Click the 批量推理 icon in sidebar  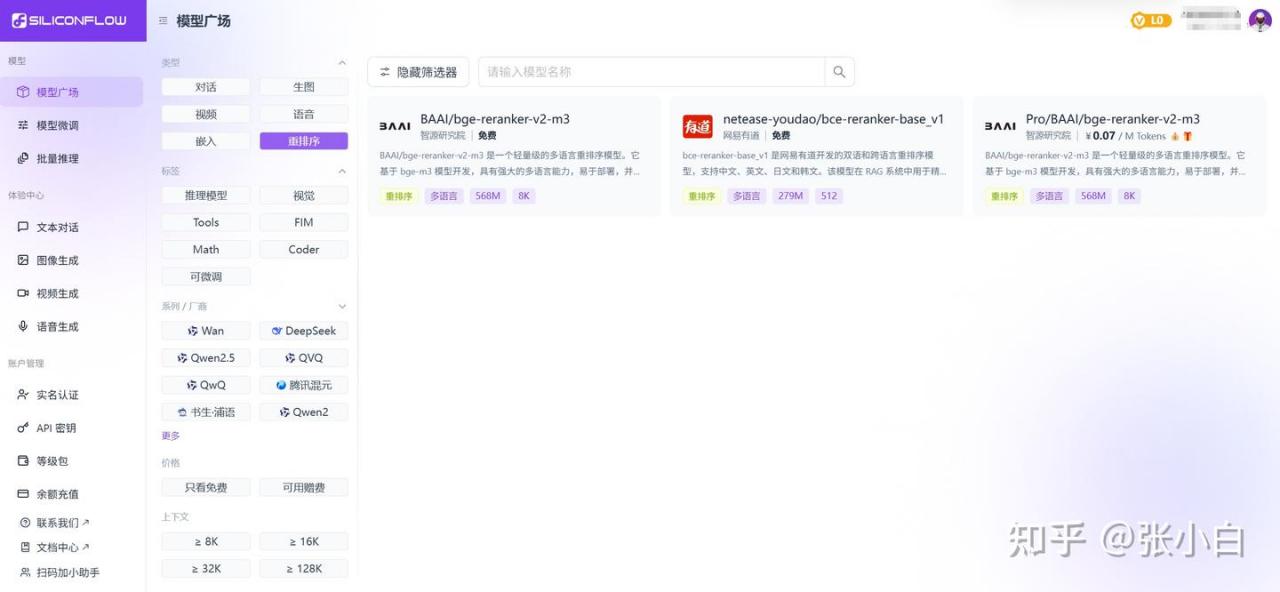point(23,158)
